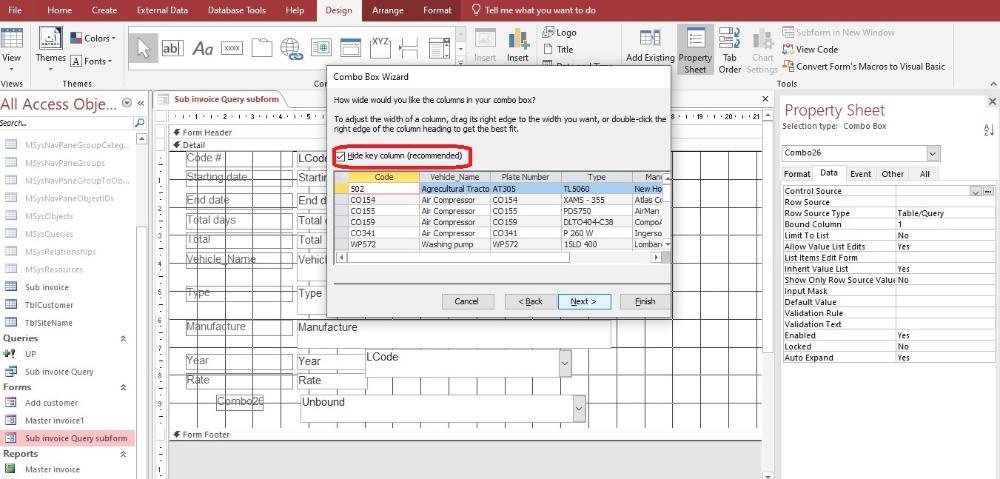Viewport: 1000px width, 479px height.
Task: Click Finish in Combo Box Wizard
Action: coord(645,301)
